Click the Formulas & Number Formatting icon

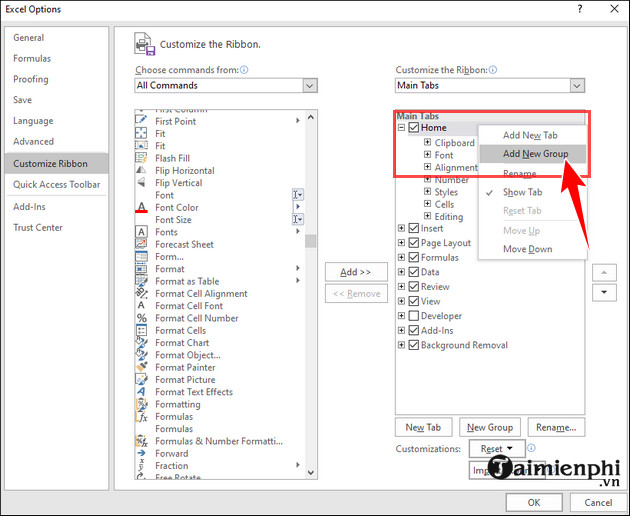pos(141,441)
